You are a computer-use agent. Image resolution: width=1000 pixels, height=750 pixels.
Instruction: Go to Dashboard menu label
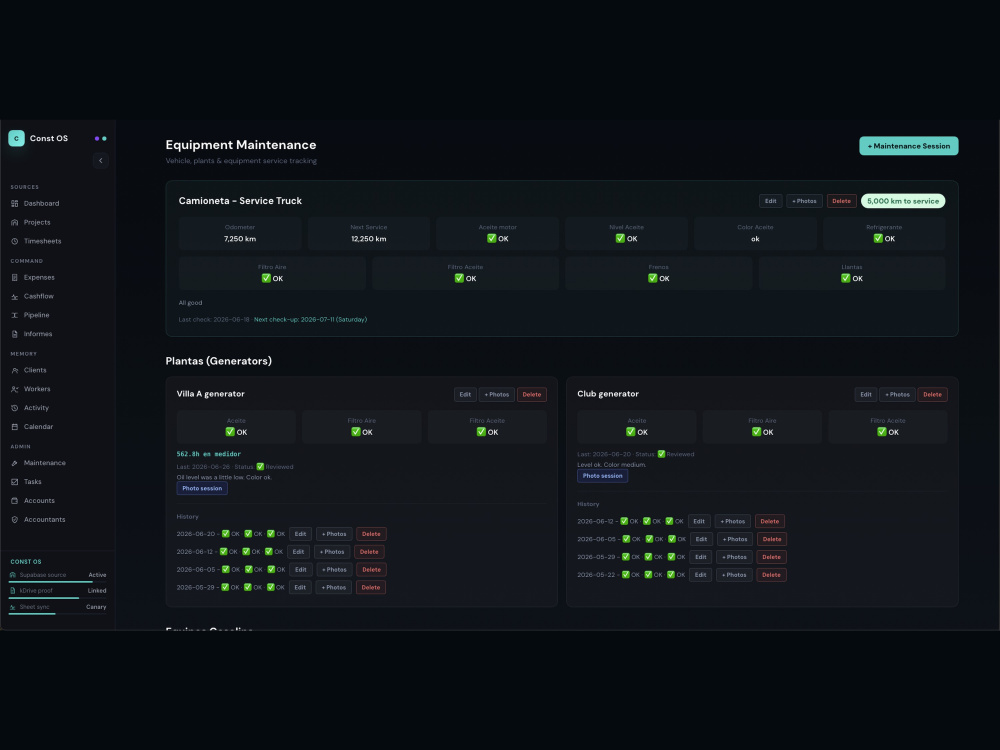click(41, 203)
